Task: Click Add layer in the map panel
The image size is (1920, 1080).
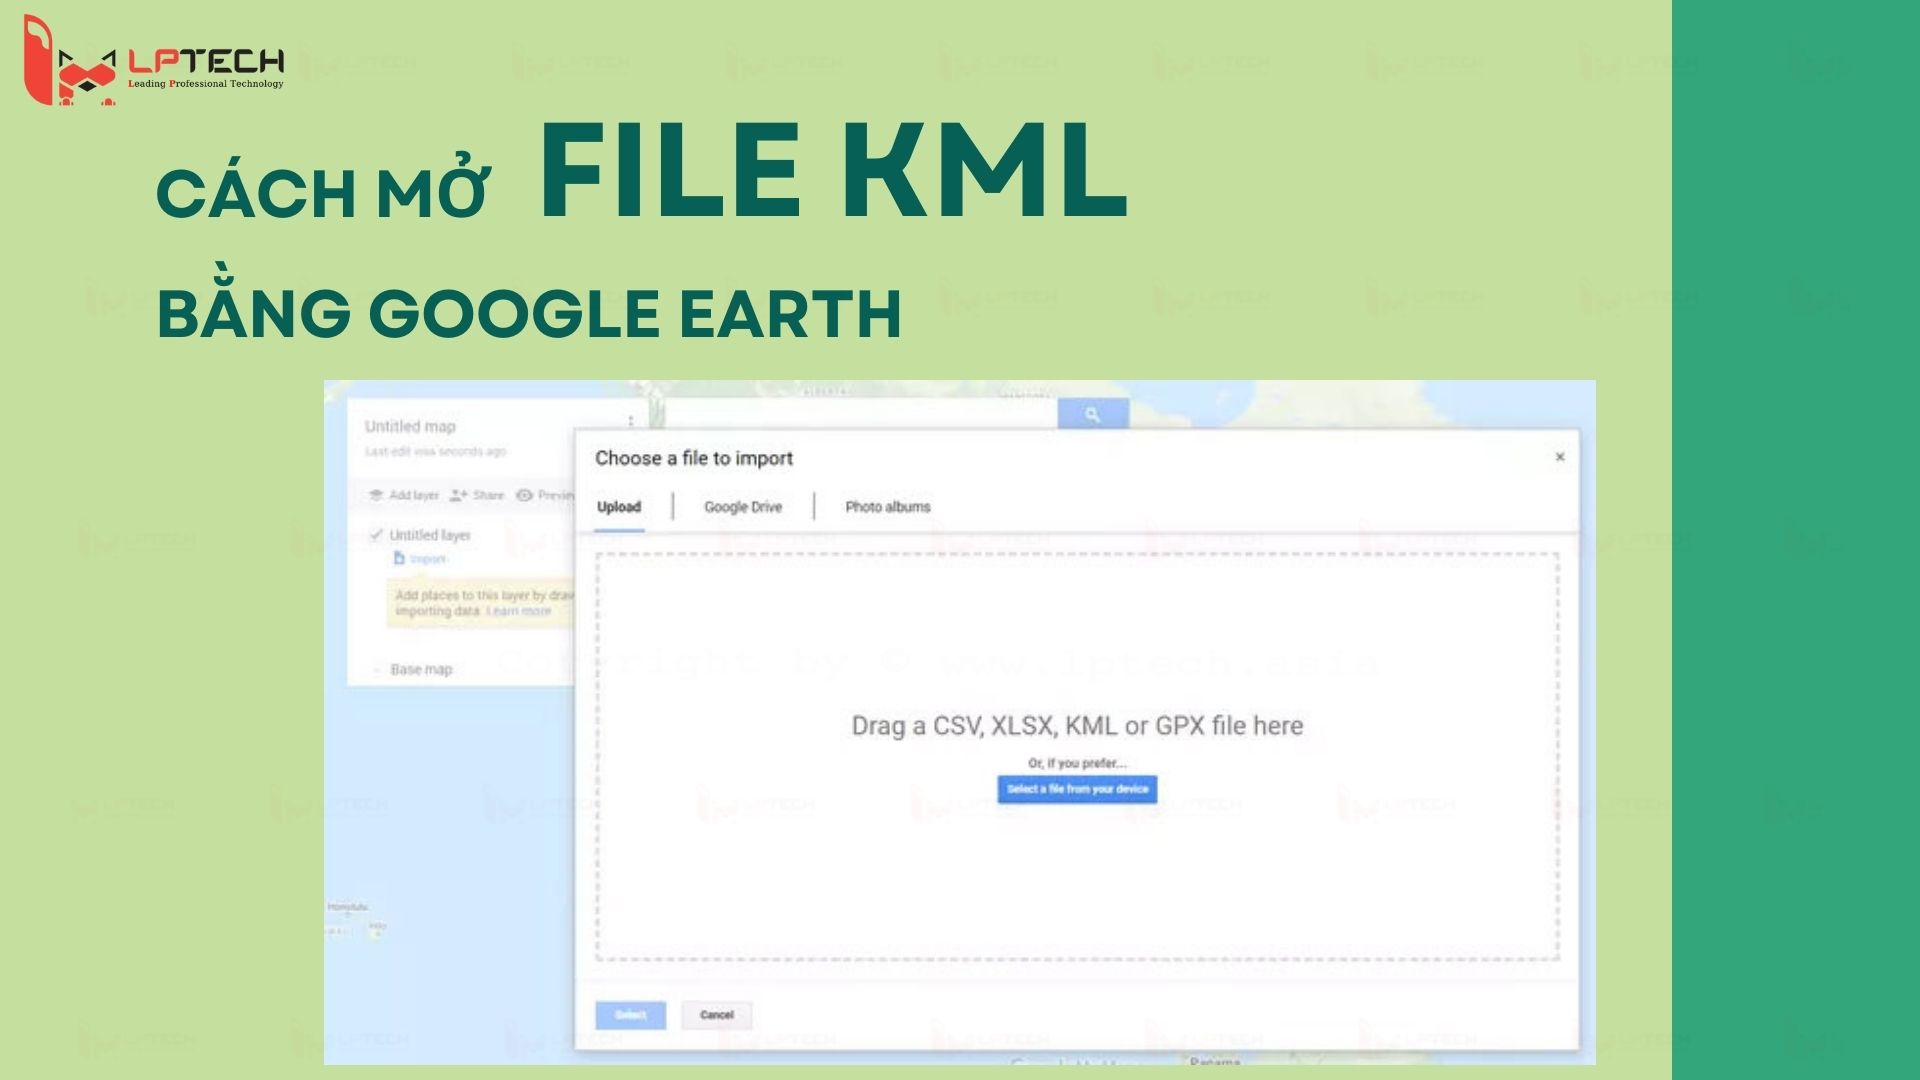Action: pos(403,495)
